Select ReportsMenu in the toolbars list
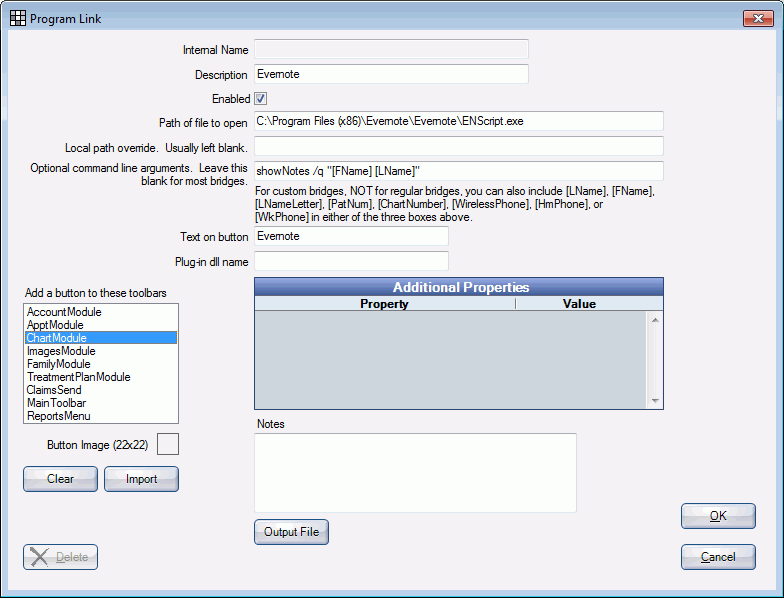 [100, 416]
